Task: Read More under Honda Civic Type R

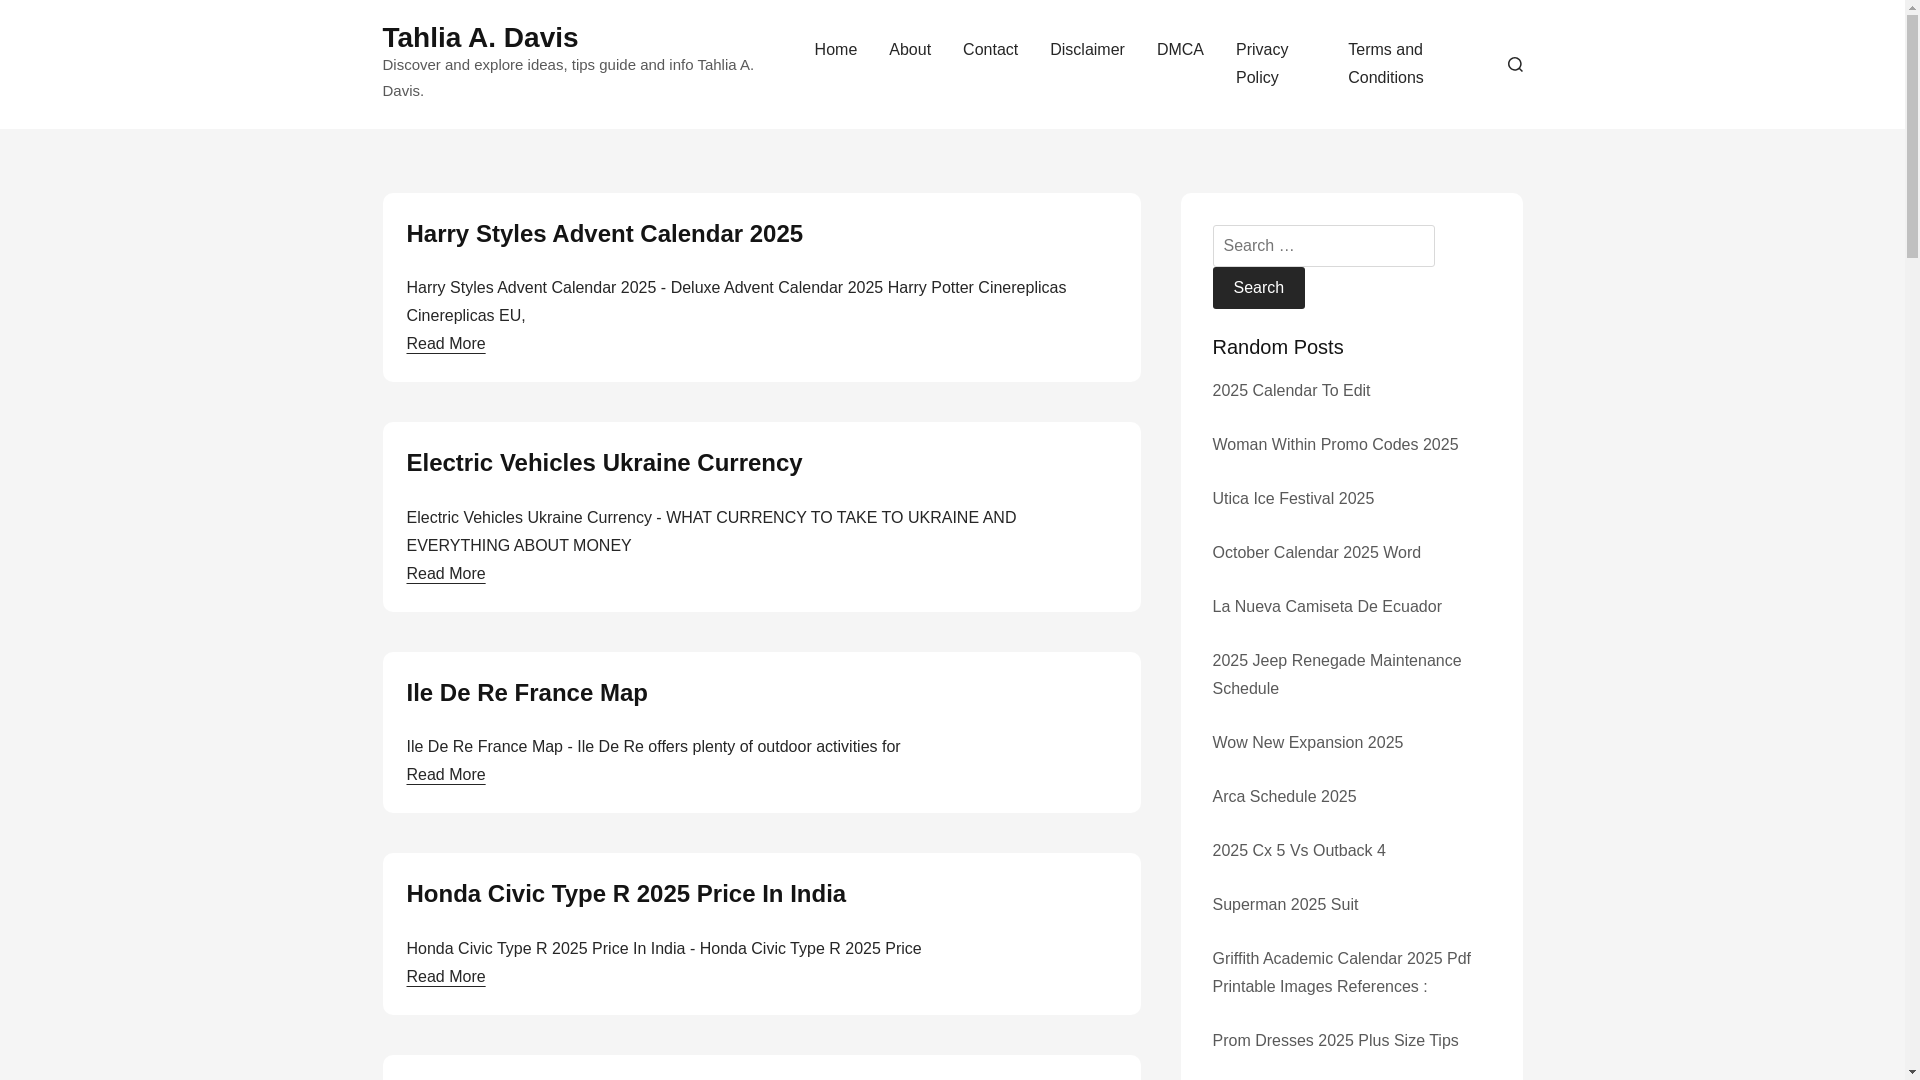Action: coord(445,977)
